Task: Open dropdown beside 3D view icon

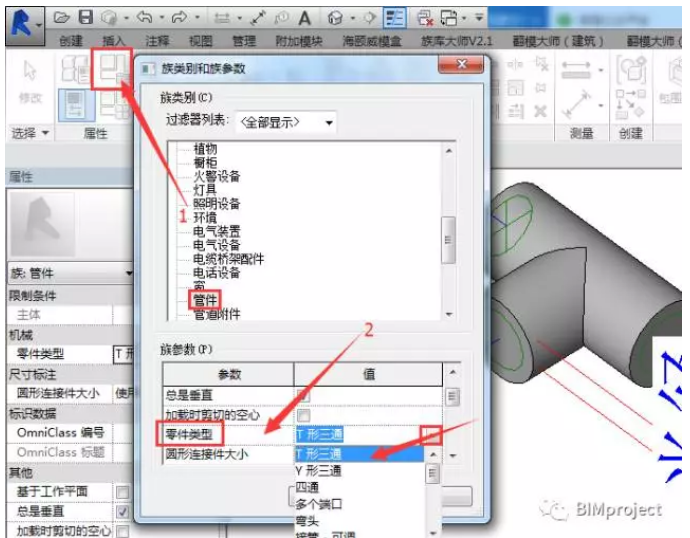Action: (352, 18)
